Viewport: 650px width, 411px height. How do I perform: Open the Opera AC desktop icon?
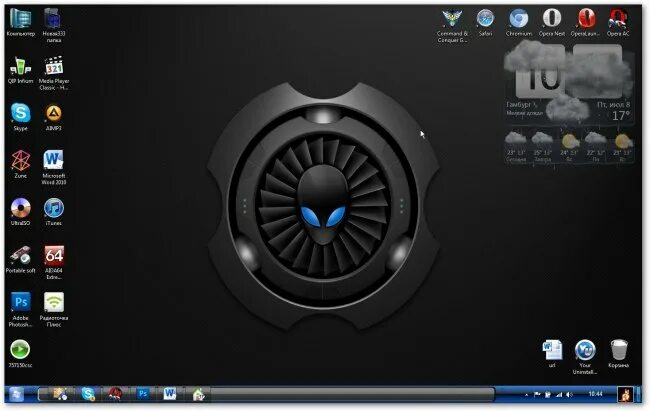pyautogui.click(x=618, y=23)
